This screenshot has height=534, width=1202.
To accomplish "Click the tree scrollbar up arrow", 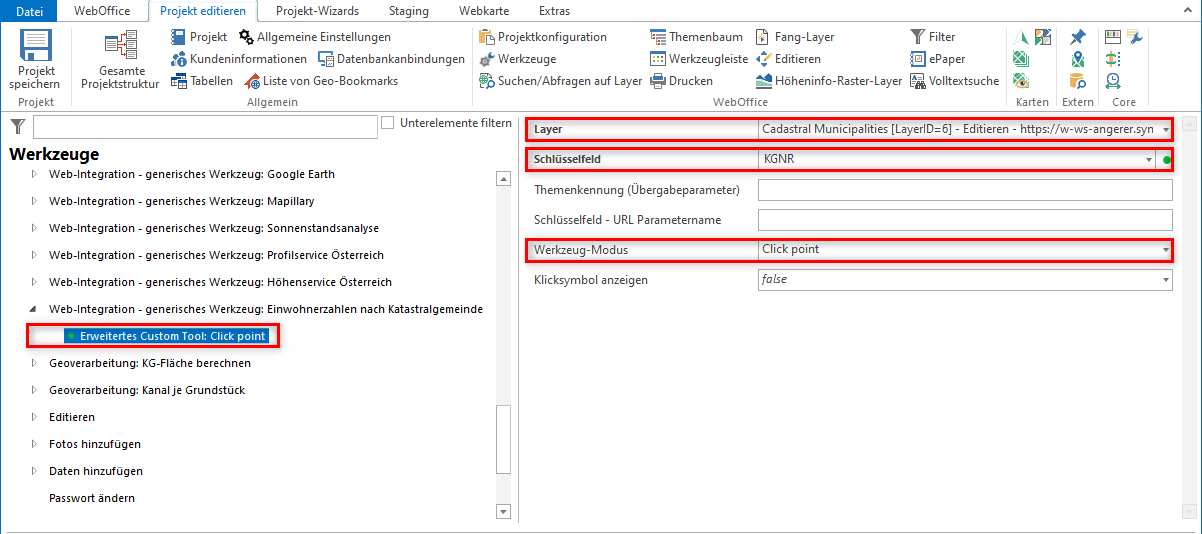I will coord(503,178).
